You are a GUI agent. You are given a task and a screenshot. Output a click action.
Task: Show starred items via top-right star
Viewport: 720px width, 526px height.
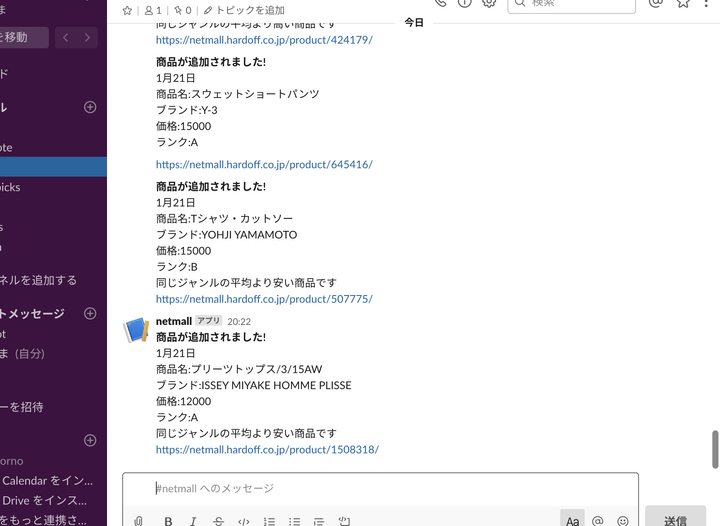[x=683, y=3]
